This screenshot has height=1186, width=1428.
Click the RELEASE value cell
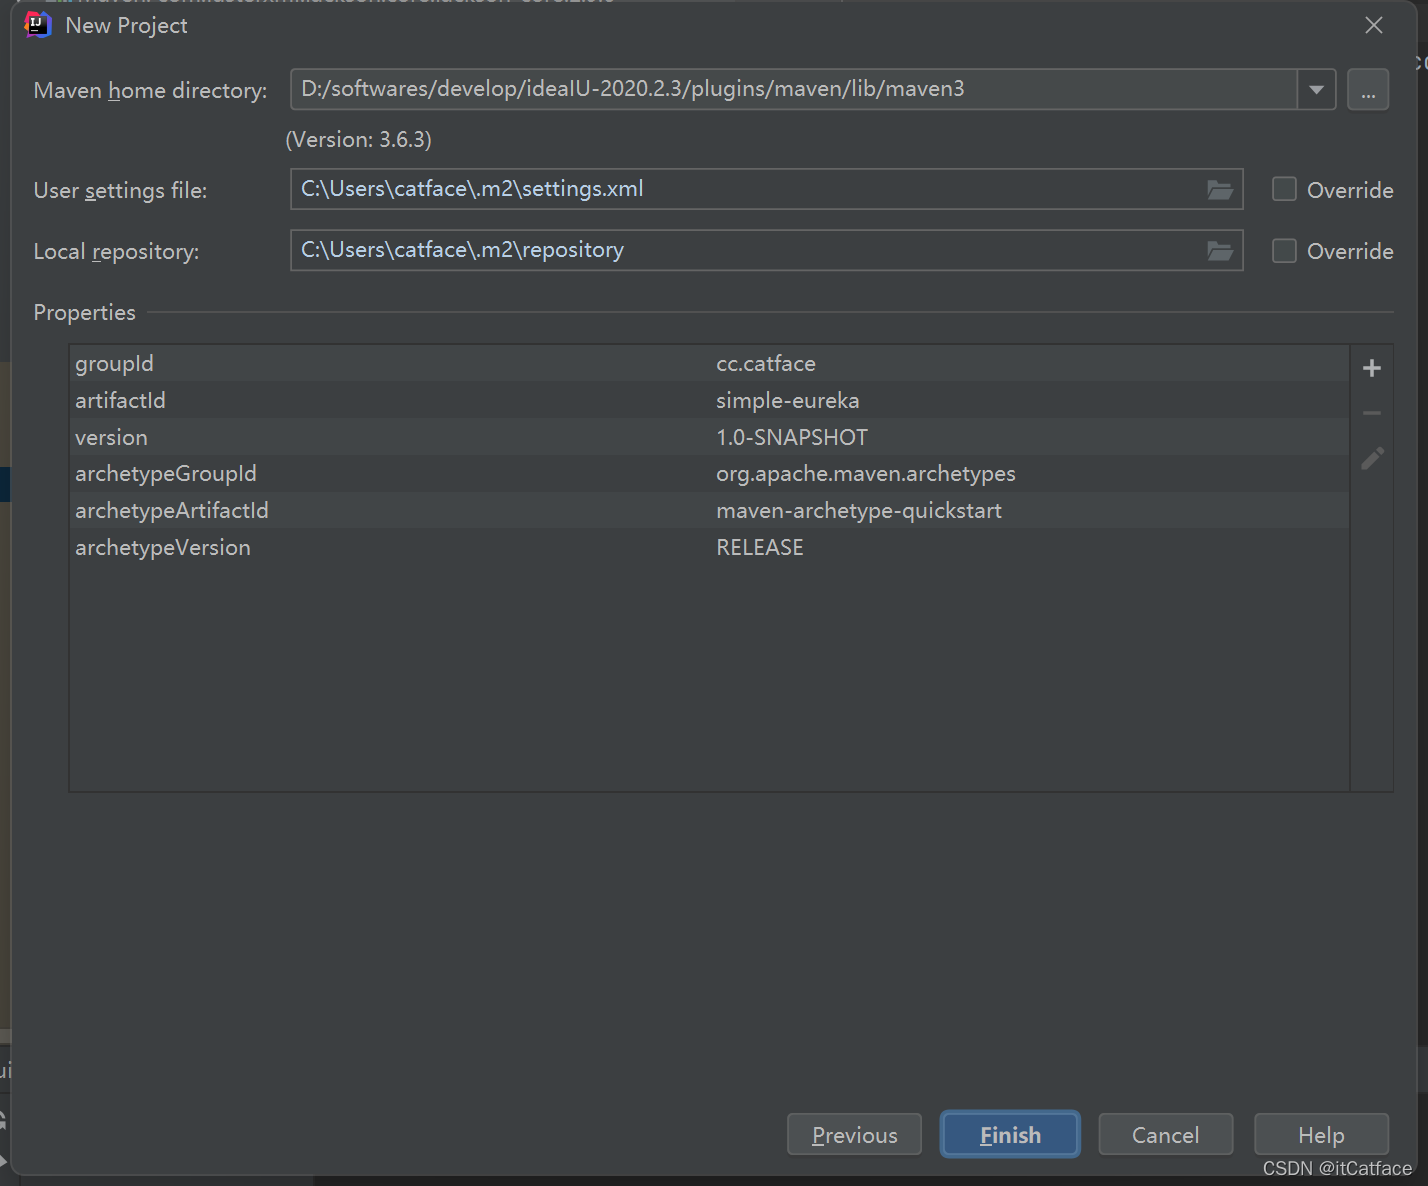pyautogui.click(x=760, y=547)
